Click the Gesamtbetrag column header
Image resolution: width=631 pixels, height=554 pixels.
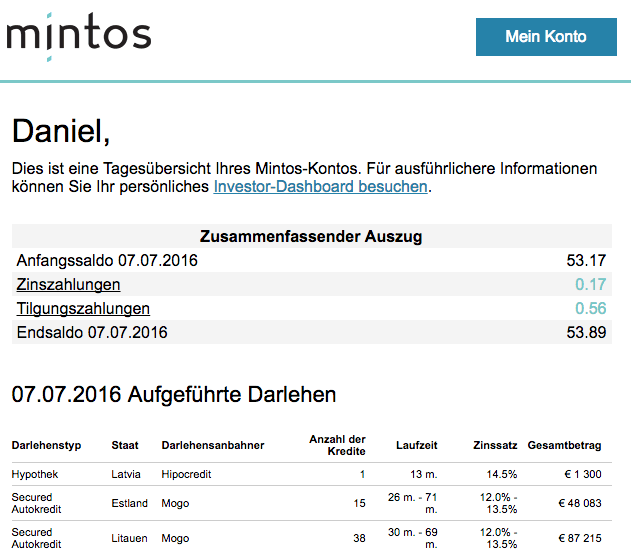[564, 445]
